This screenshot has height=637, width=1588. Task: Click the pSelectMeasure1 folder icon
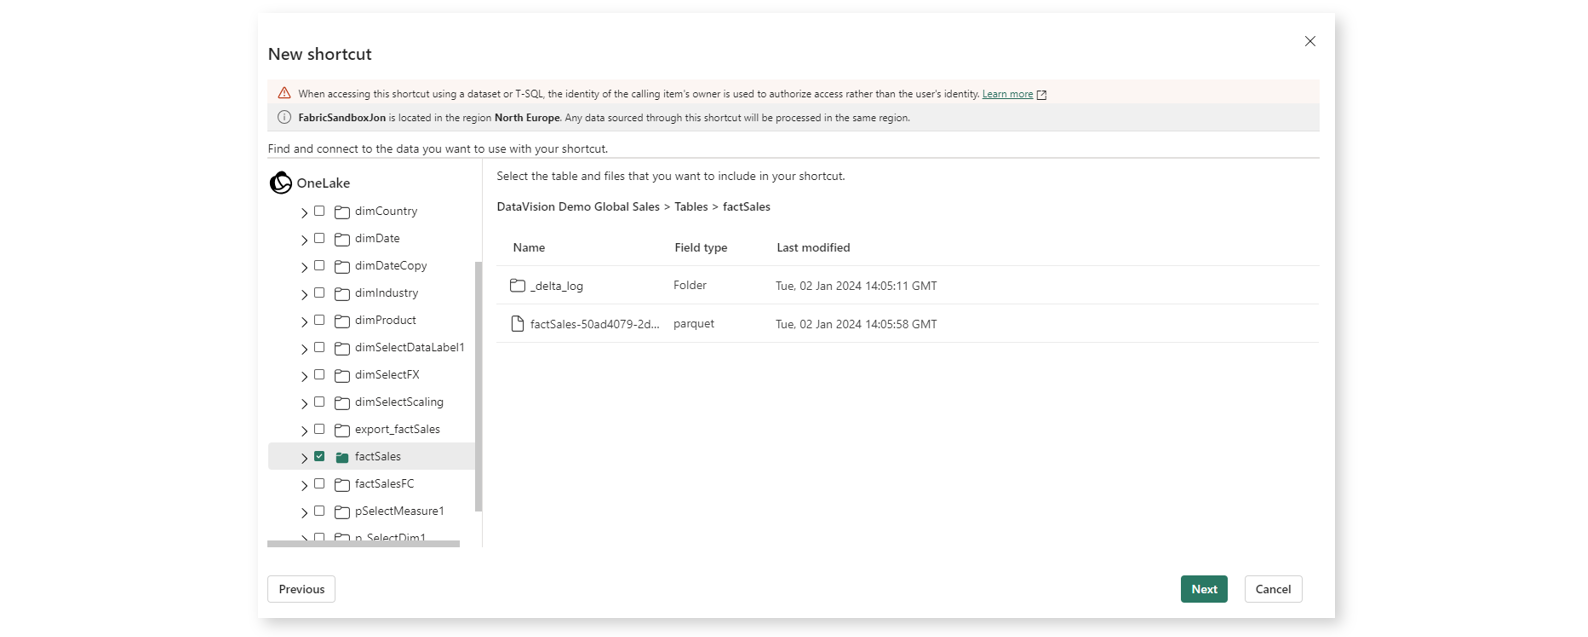[x=342, y=511]
